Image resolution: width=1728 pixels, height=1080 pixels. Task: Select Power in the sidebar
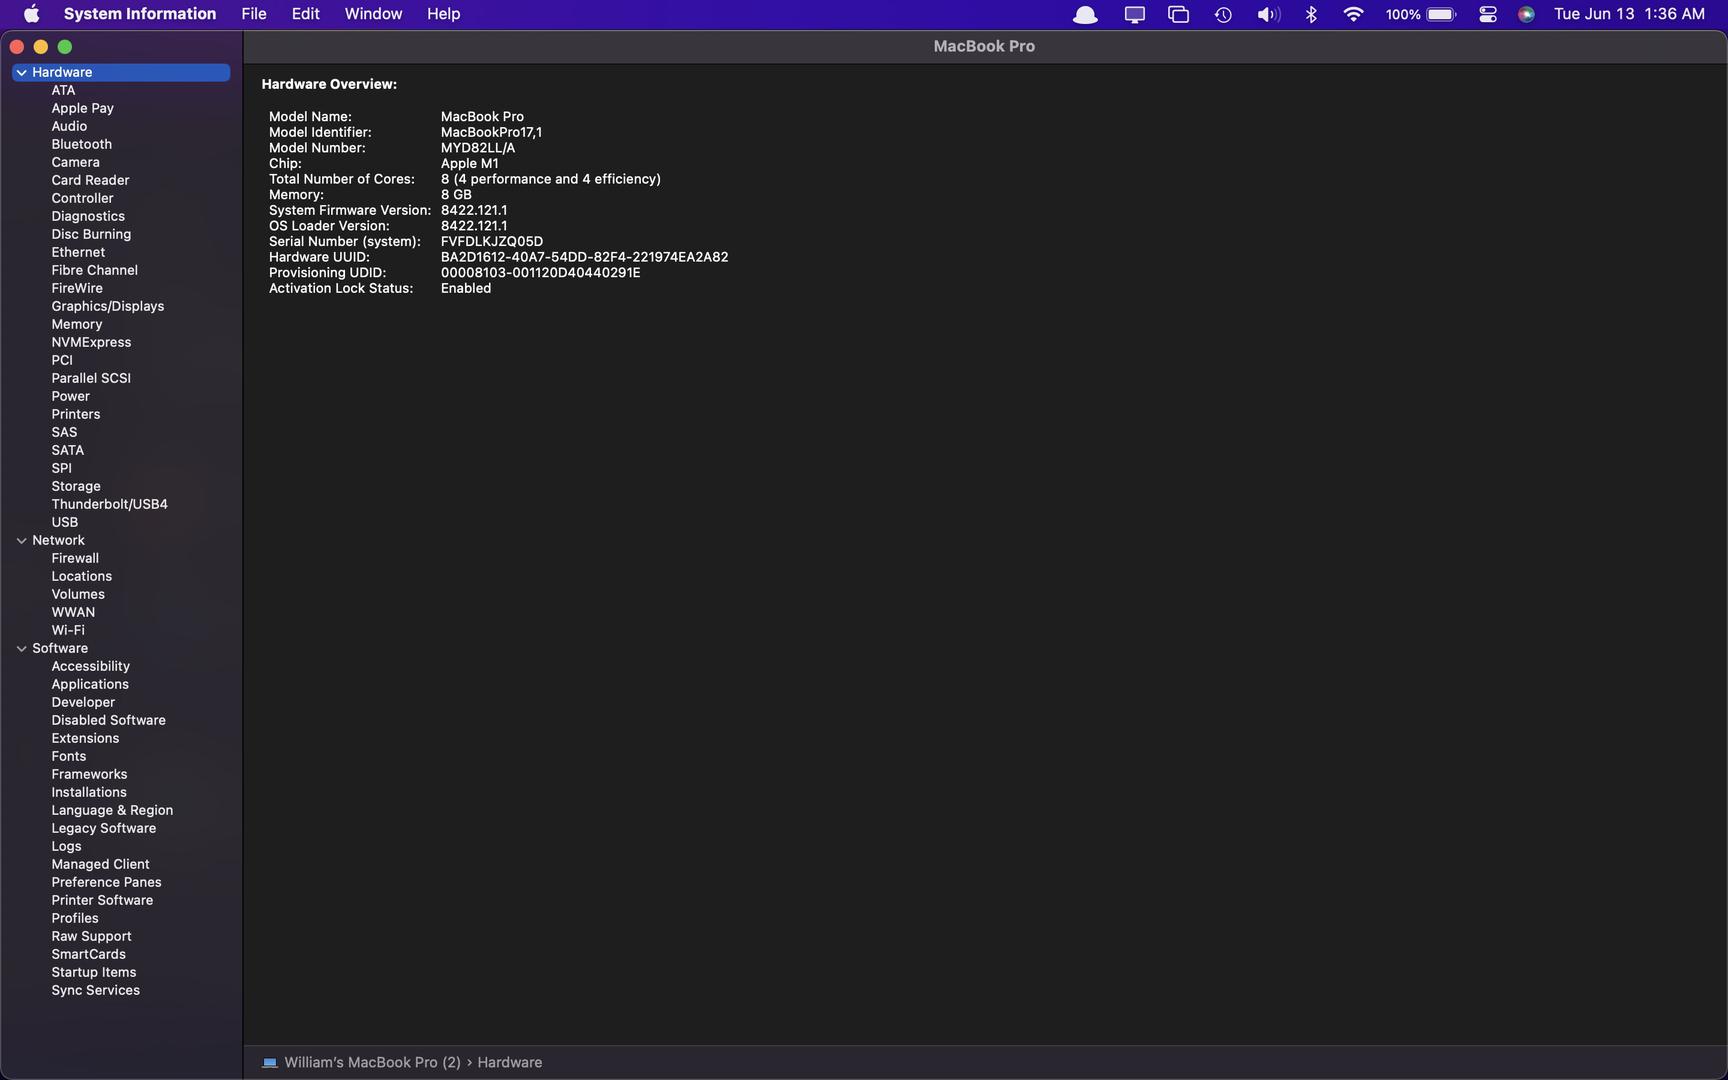pos(70,396)
